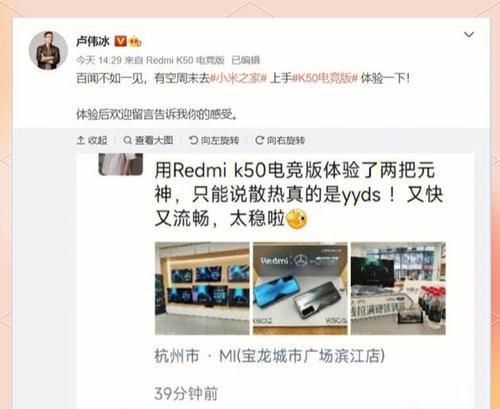Click the commenter's avatar in the embedded image
The image size is (500, 409).
121,164
